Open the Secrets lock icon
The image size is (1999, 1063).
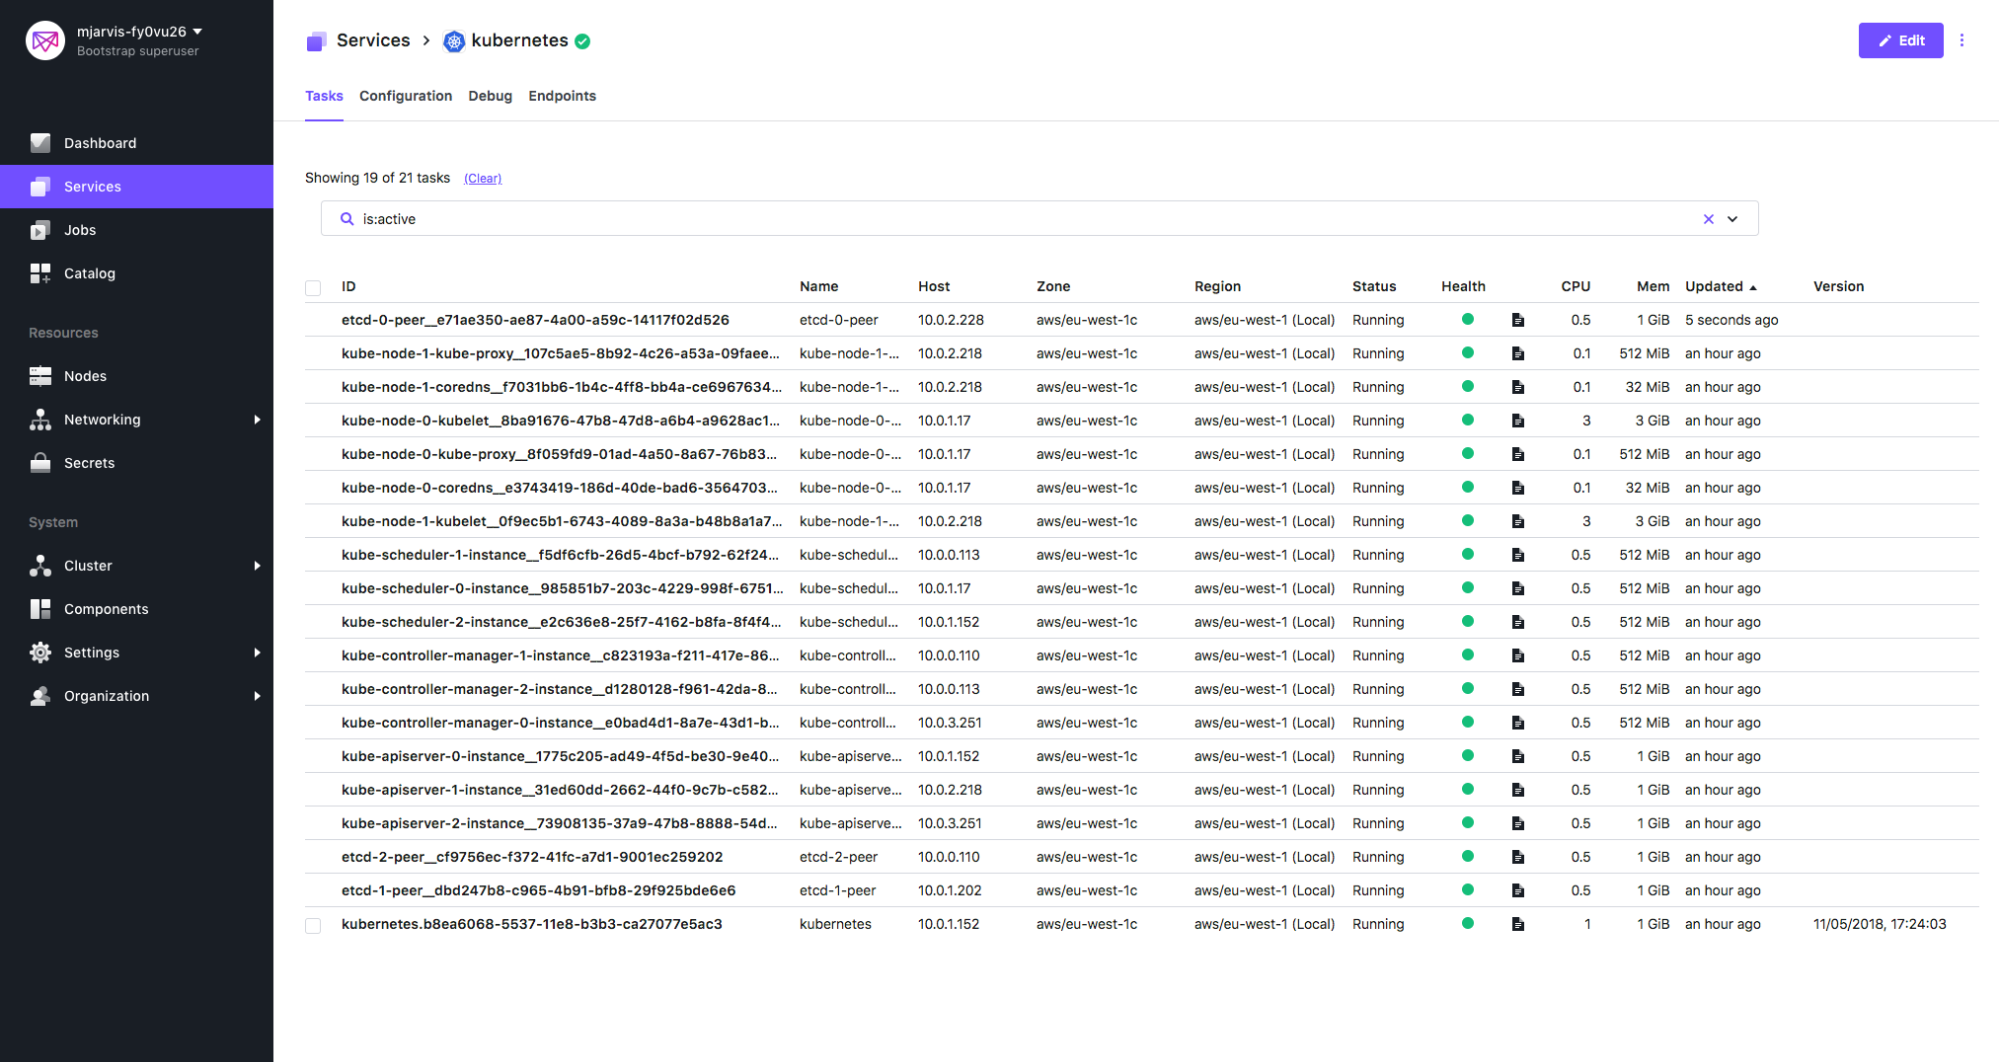pos(40,463)
